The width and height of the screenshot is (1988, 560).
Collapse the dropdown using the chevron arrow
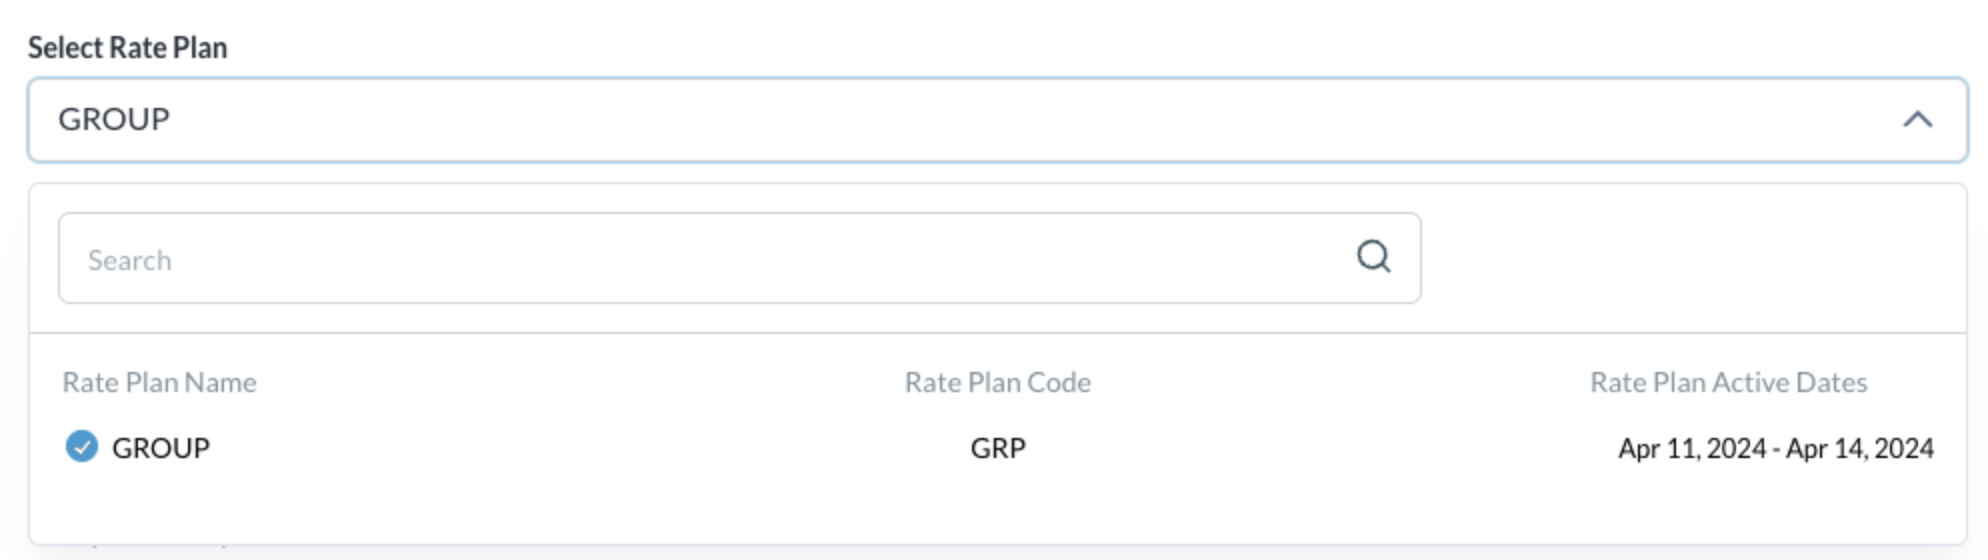pos(1917,120)
